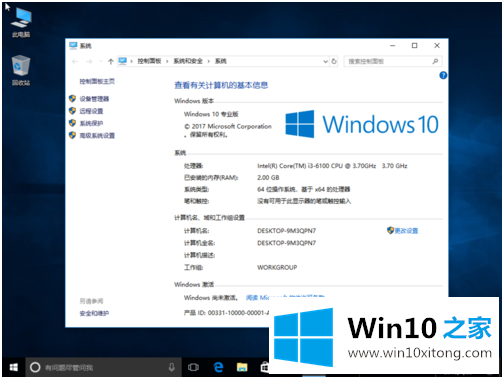The image size is (504, 379).
Task: Click WORKGROUP value
Action: [x=277, y=267]
